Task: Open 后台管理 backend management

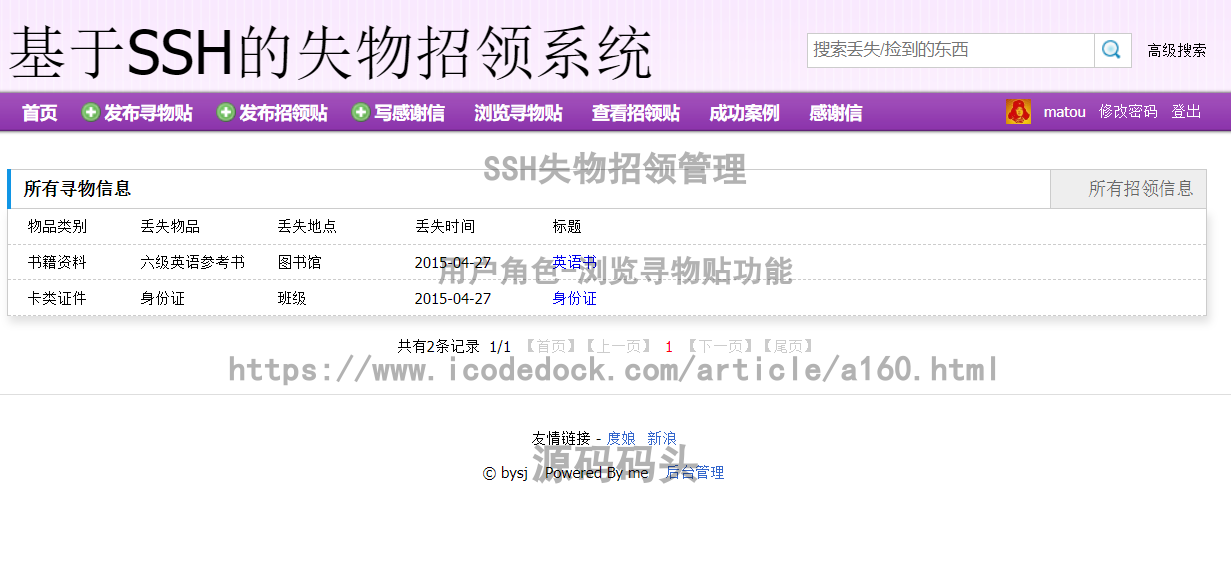Action: [x=694, y=472]
